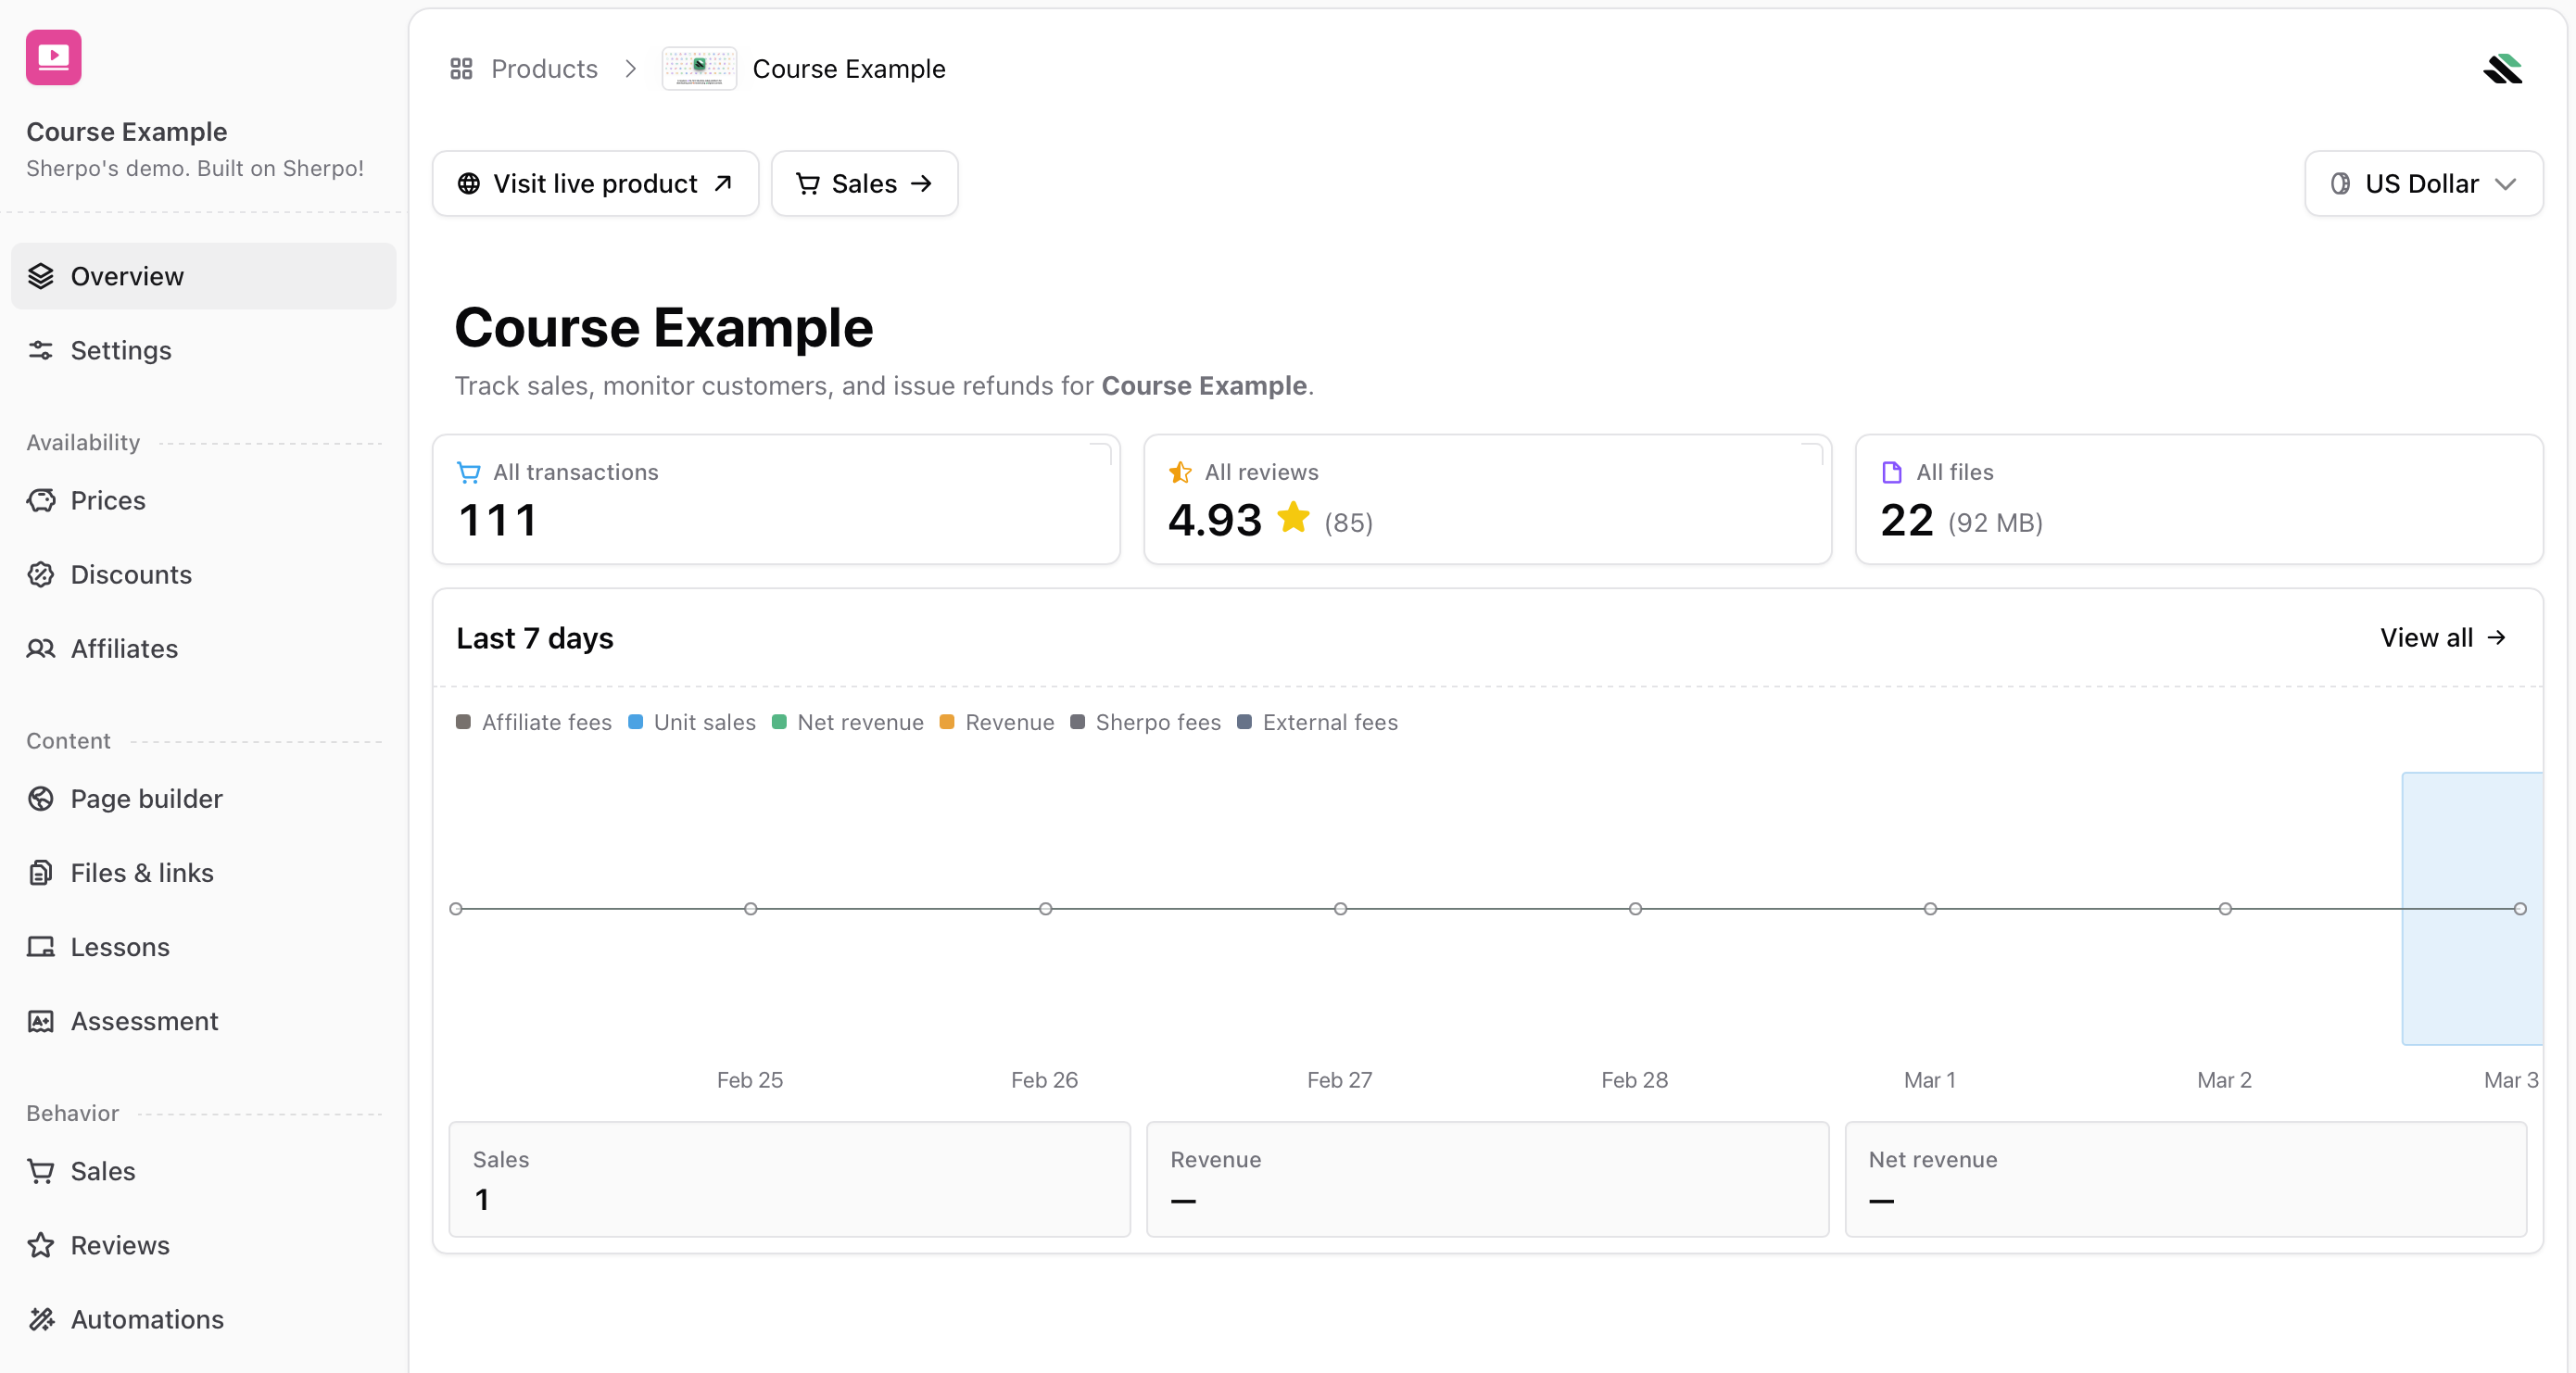This screenshot has height=1373, width=2576.
Task: Click the Net revenue summary box
Action: point(2186,1179)
